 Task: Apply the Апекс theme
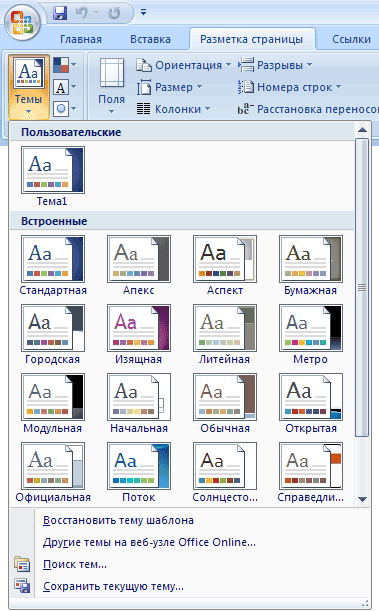coord(139,265)
